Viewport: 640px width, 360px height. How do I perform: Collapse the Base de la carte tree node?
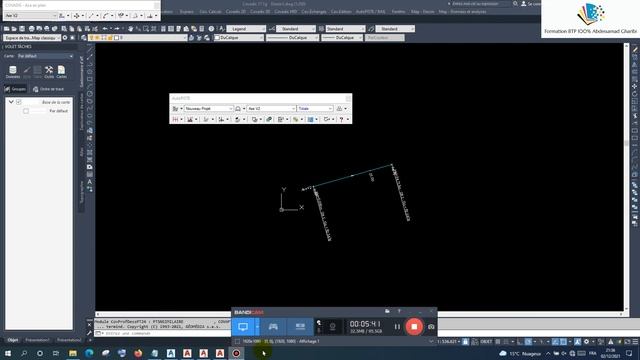pyautogui.click(x=11, y=102)
